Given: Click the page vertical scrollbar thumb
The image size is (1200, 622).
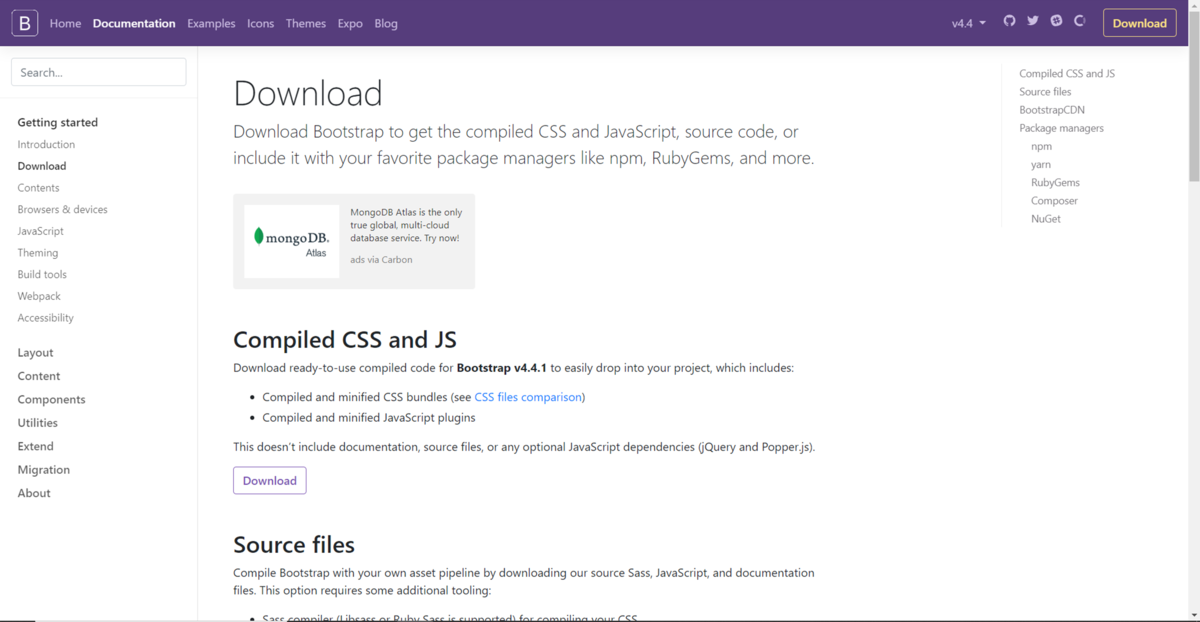Looking at the screenshot, I should (x=1194, y=95).
